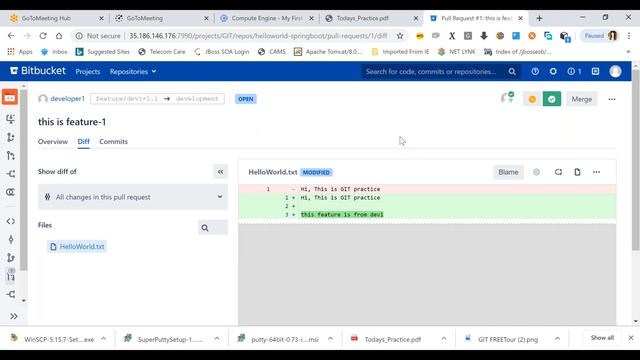
Task: Open All changes in this pull request dropdown
Action: coord(133,197)
